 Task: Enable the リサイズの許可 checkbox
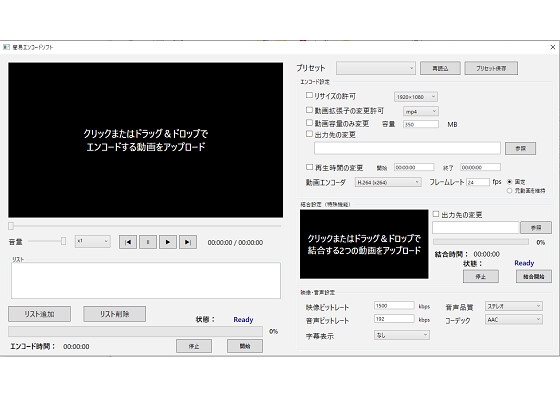pyautogui.click(x=309, y=95)
